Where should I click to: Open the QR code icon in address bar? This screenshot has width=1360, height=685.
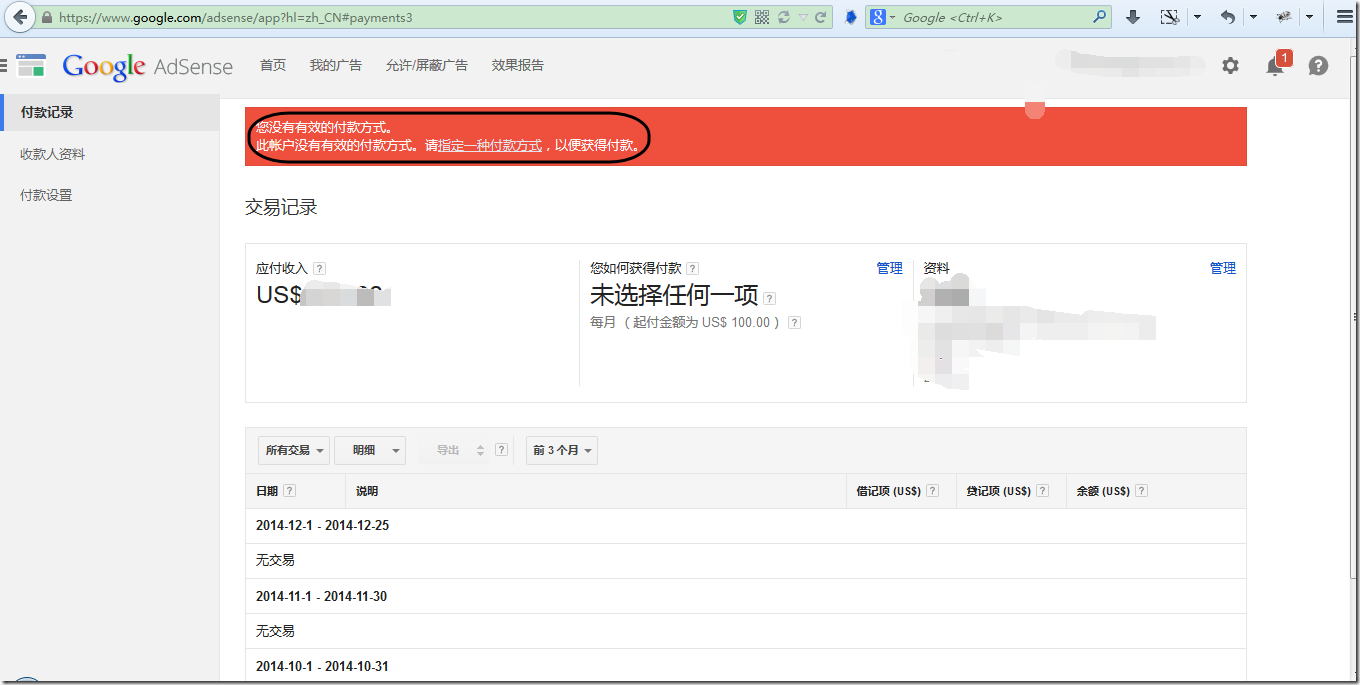pyautogui.click(x=762, y=17)
